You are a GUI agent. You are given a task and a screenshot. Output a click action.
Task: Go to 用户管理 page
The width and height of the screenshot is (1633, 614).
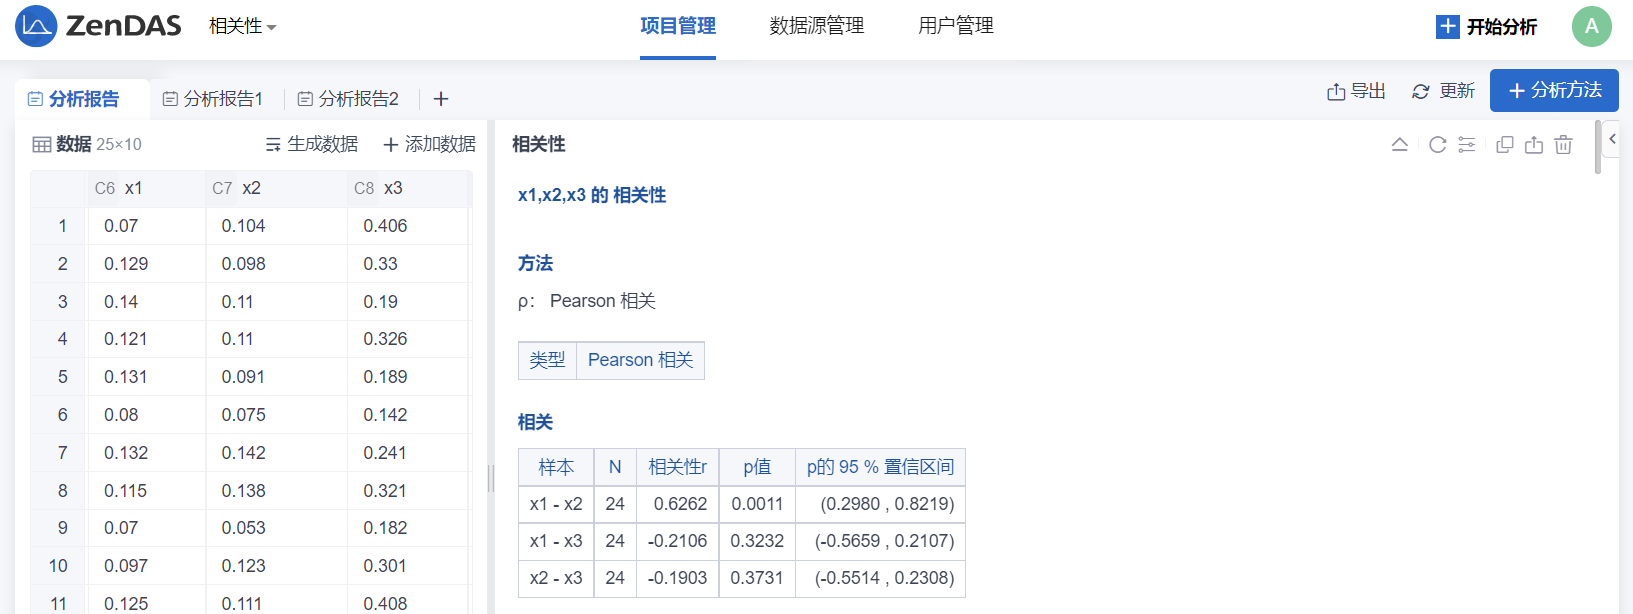[x=955, y=26]
